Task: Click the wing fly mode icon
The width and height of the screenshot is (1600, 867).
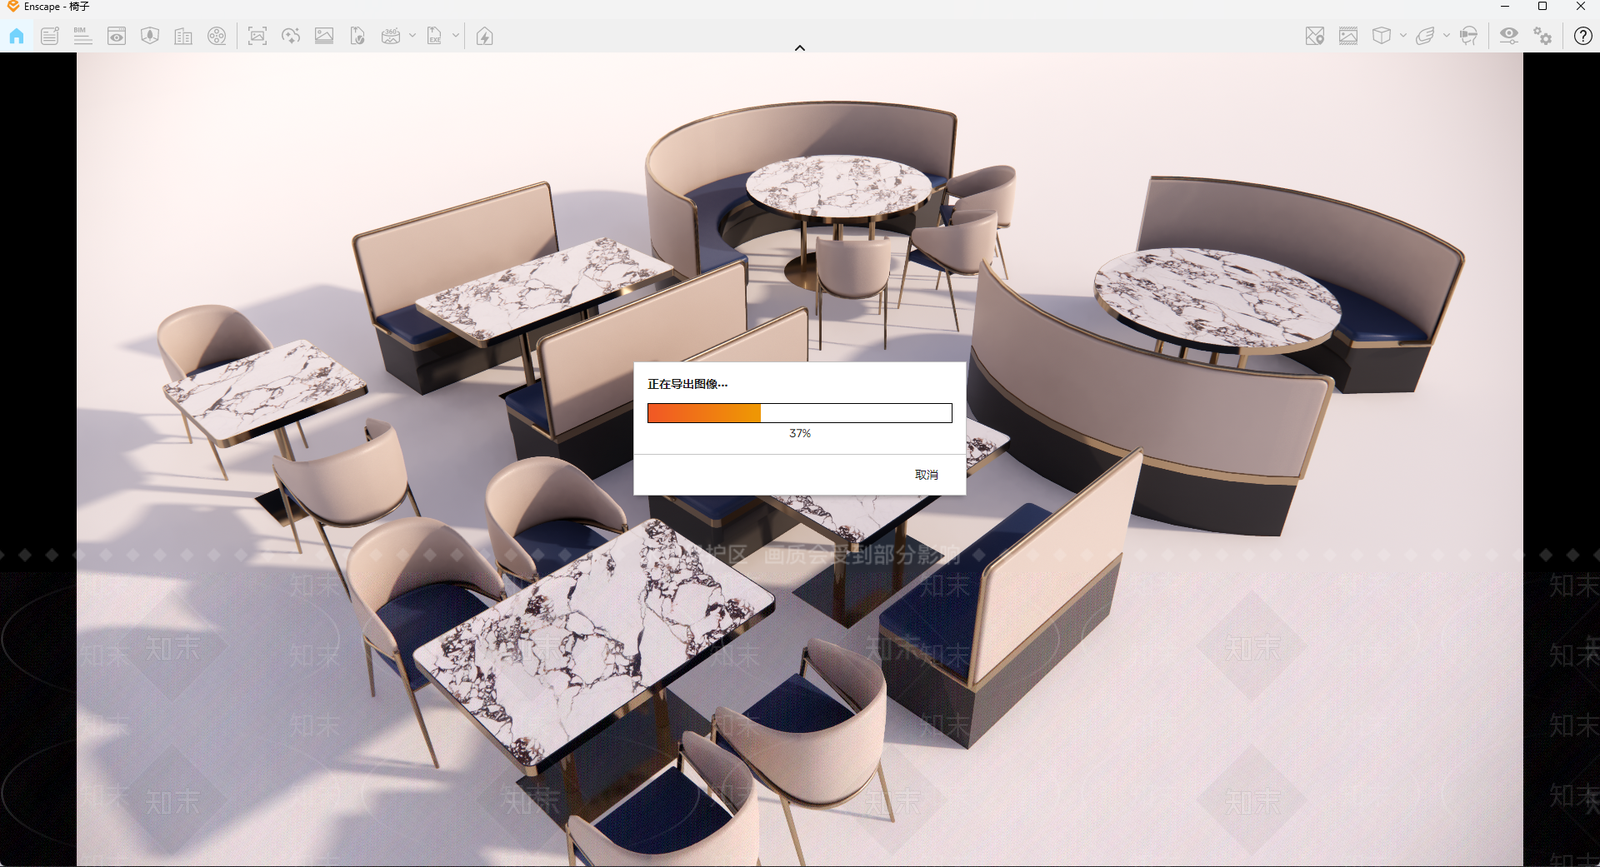Action: (x=1425, y=36)
